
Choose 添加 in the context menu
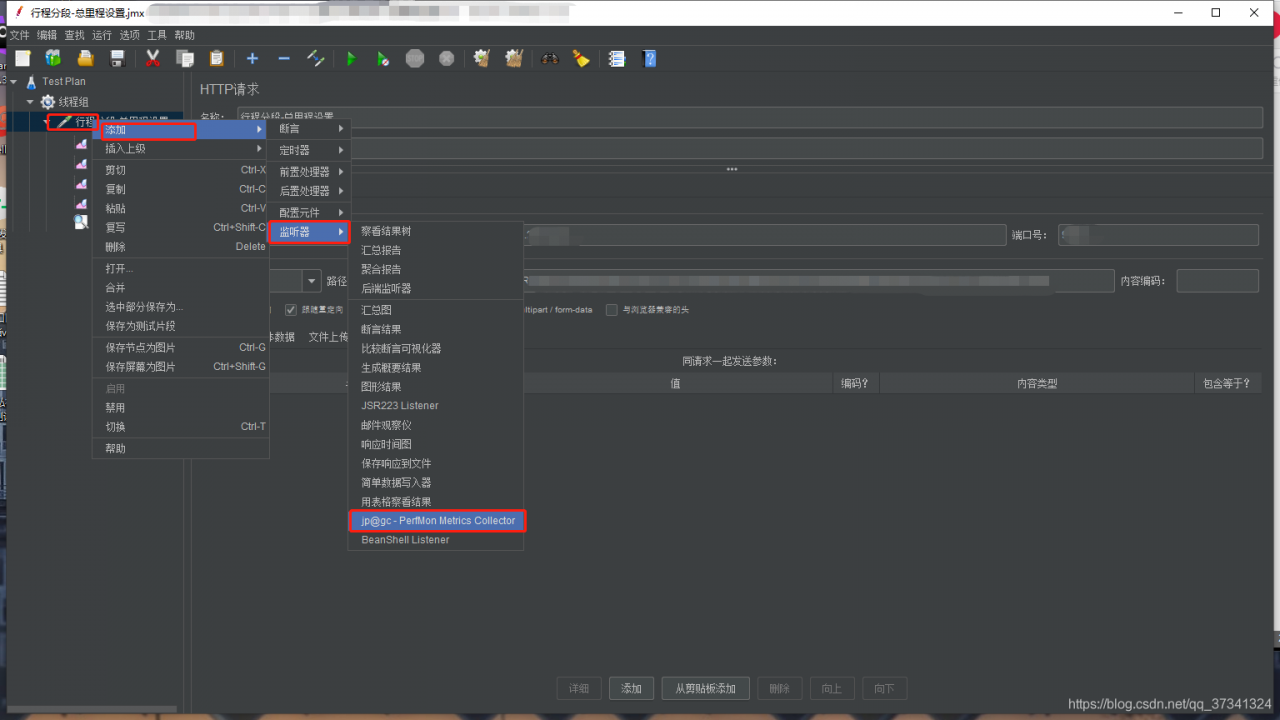[x=180, y=130]
